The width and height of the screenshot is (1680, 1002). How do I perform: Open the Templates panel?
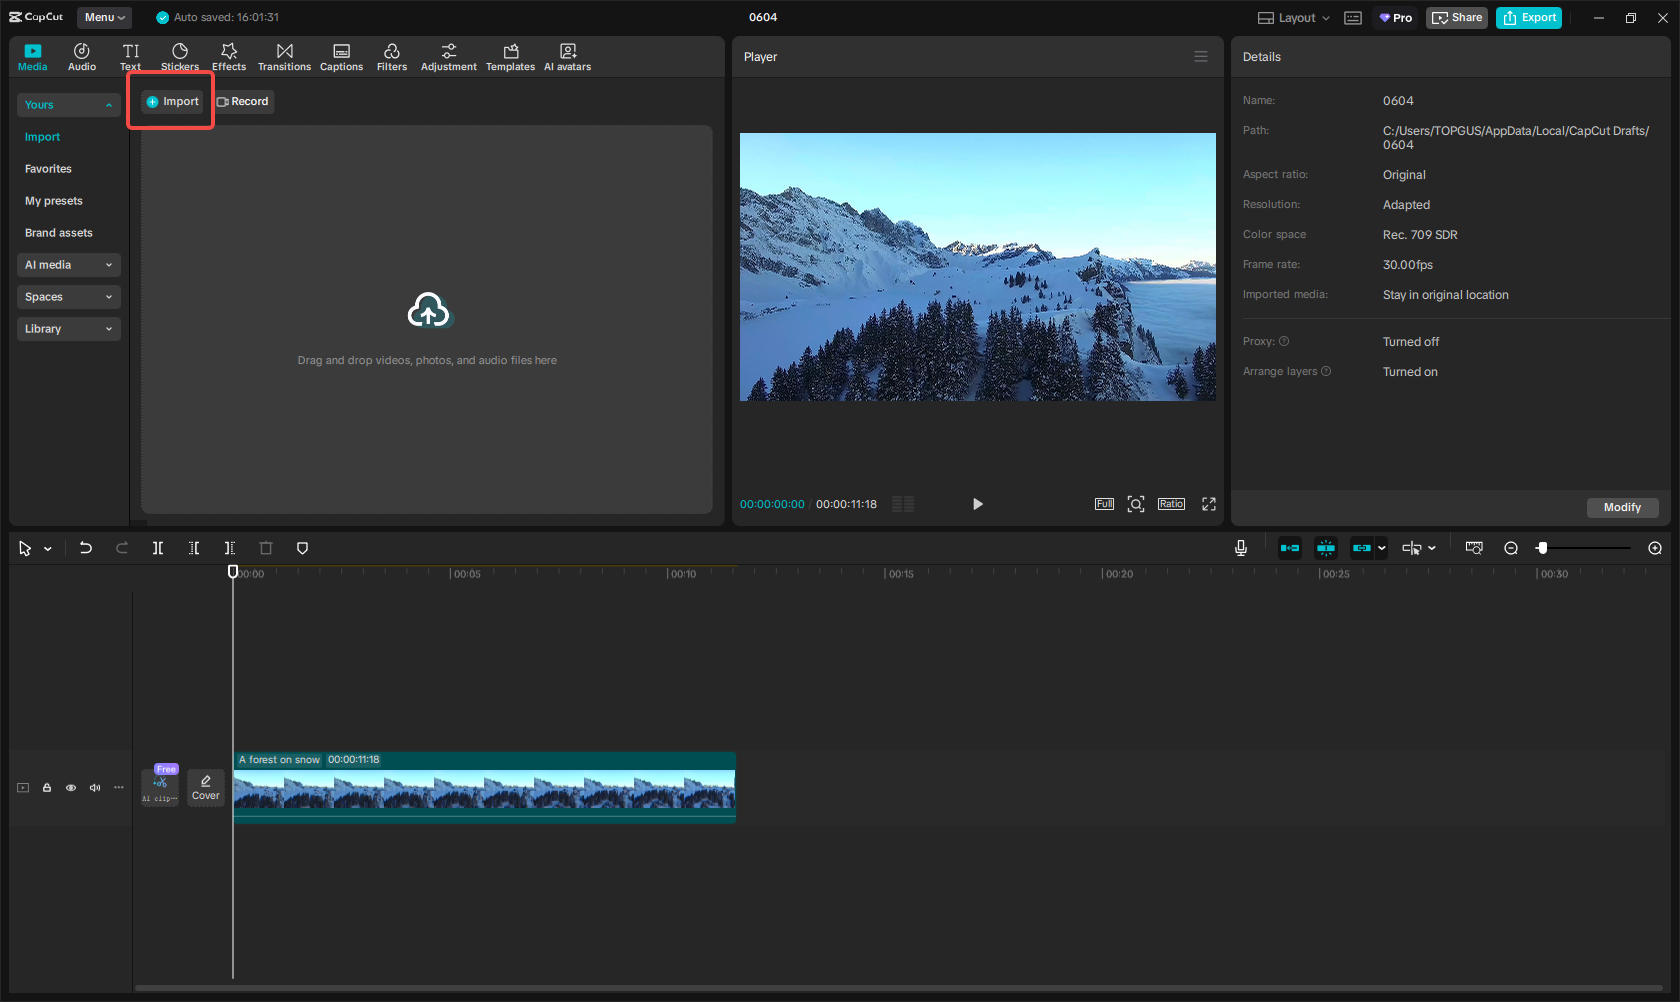click(510, 56)
